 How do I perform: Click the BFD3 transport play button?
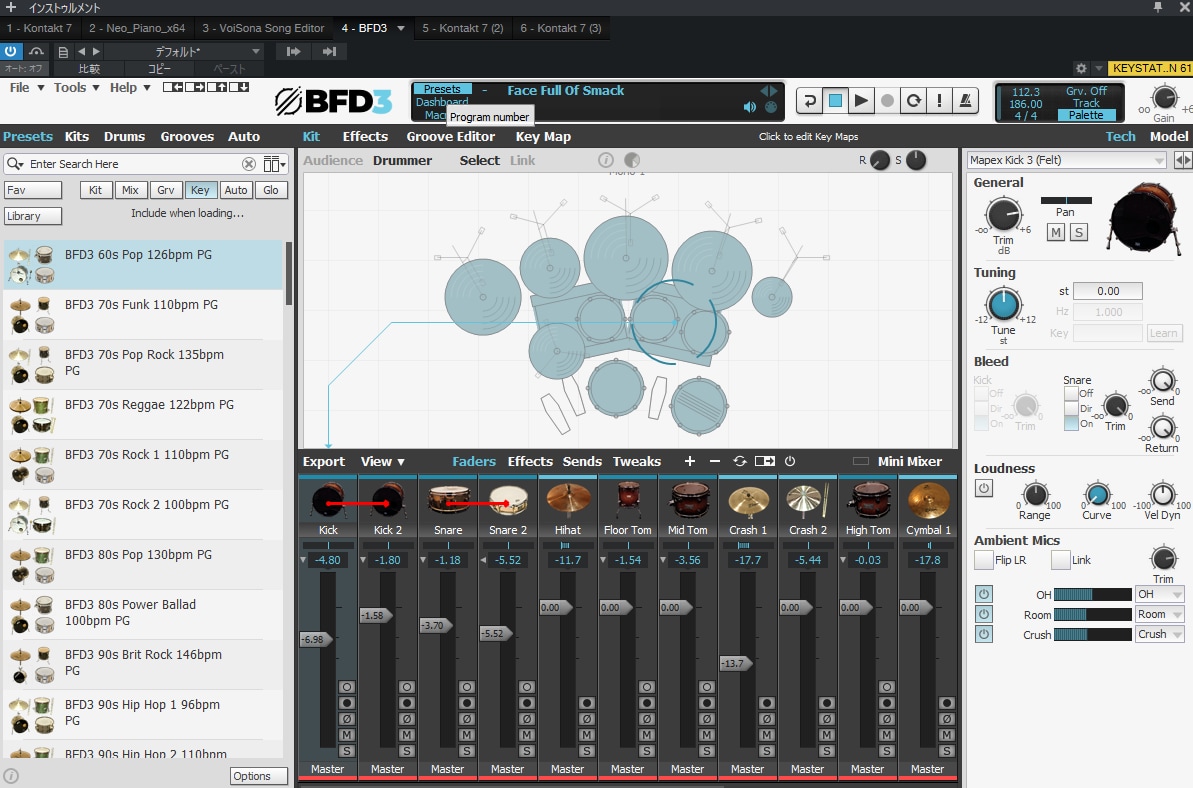[x=861, y=100]
